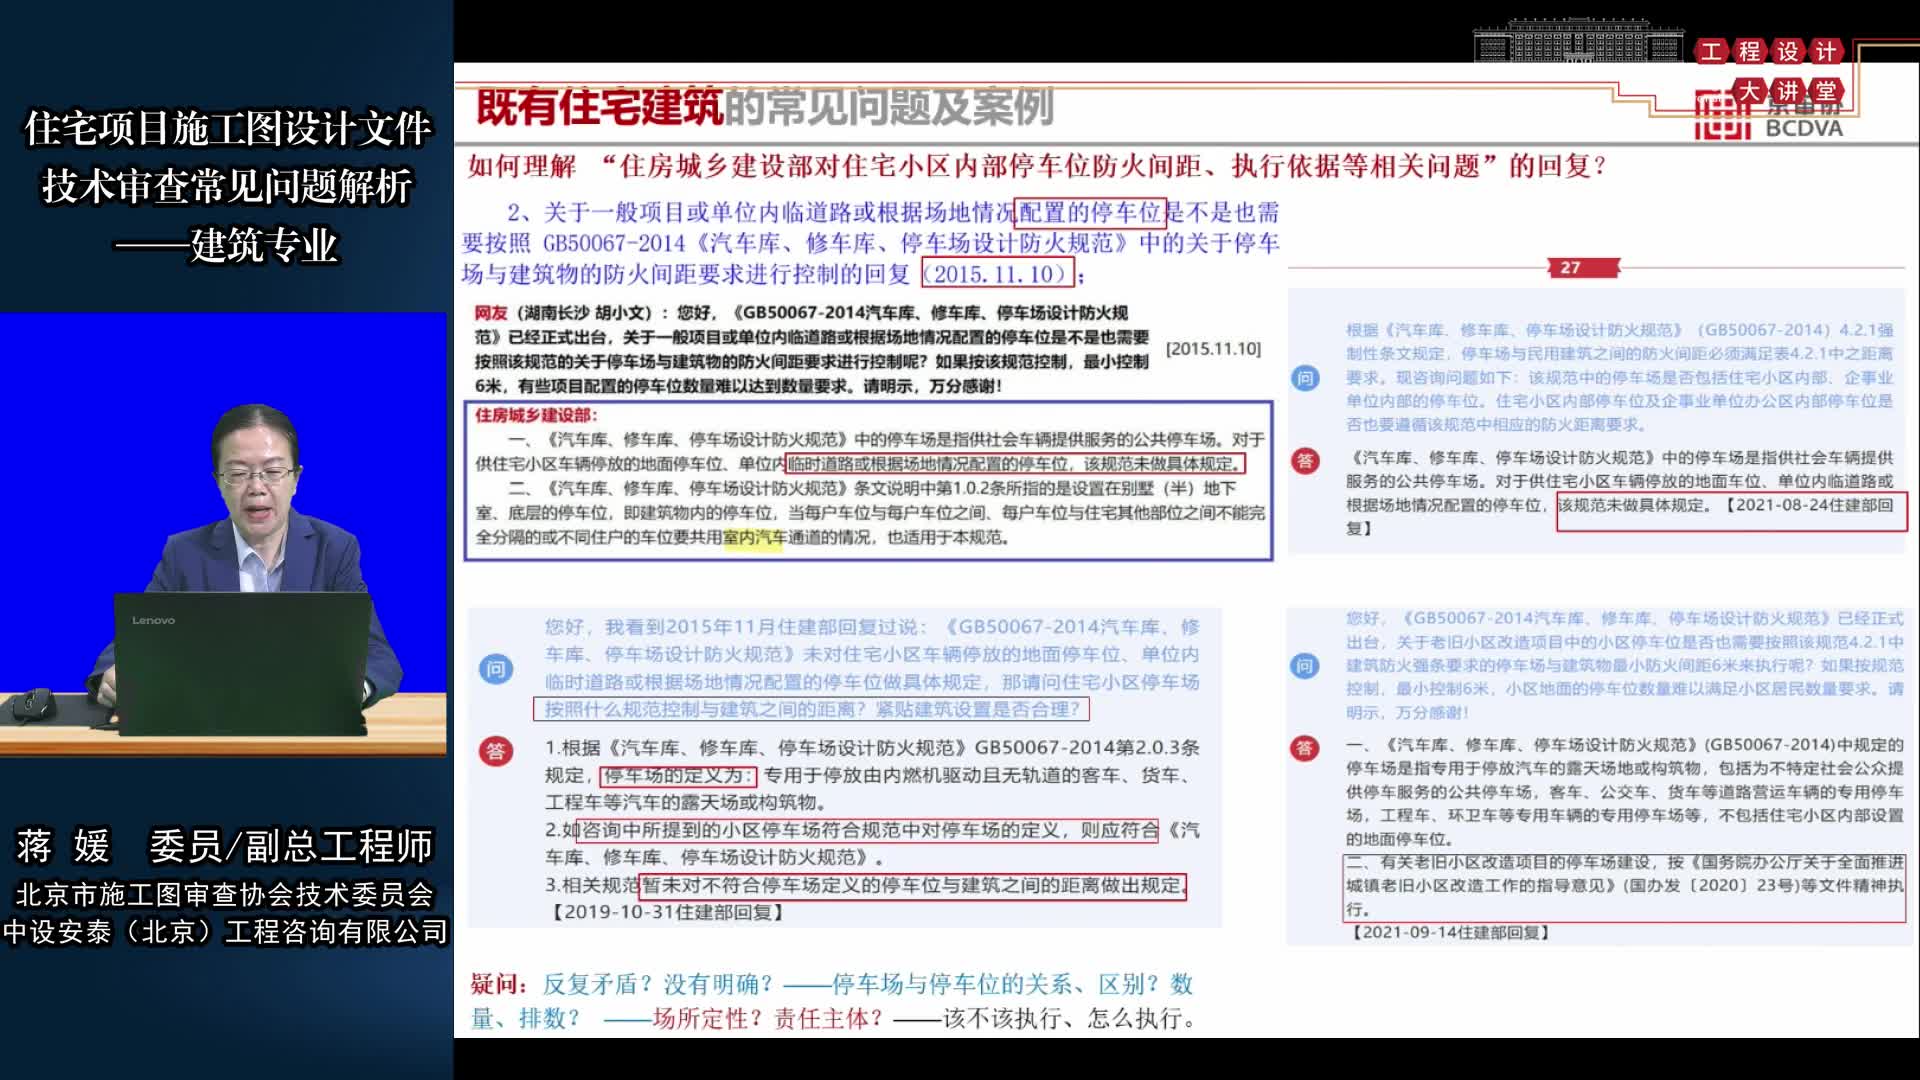Click the red 网友 label
This screenshot has width=1920, height=1080.
[x=491, y=313]
